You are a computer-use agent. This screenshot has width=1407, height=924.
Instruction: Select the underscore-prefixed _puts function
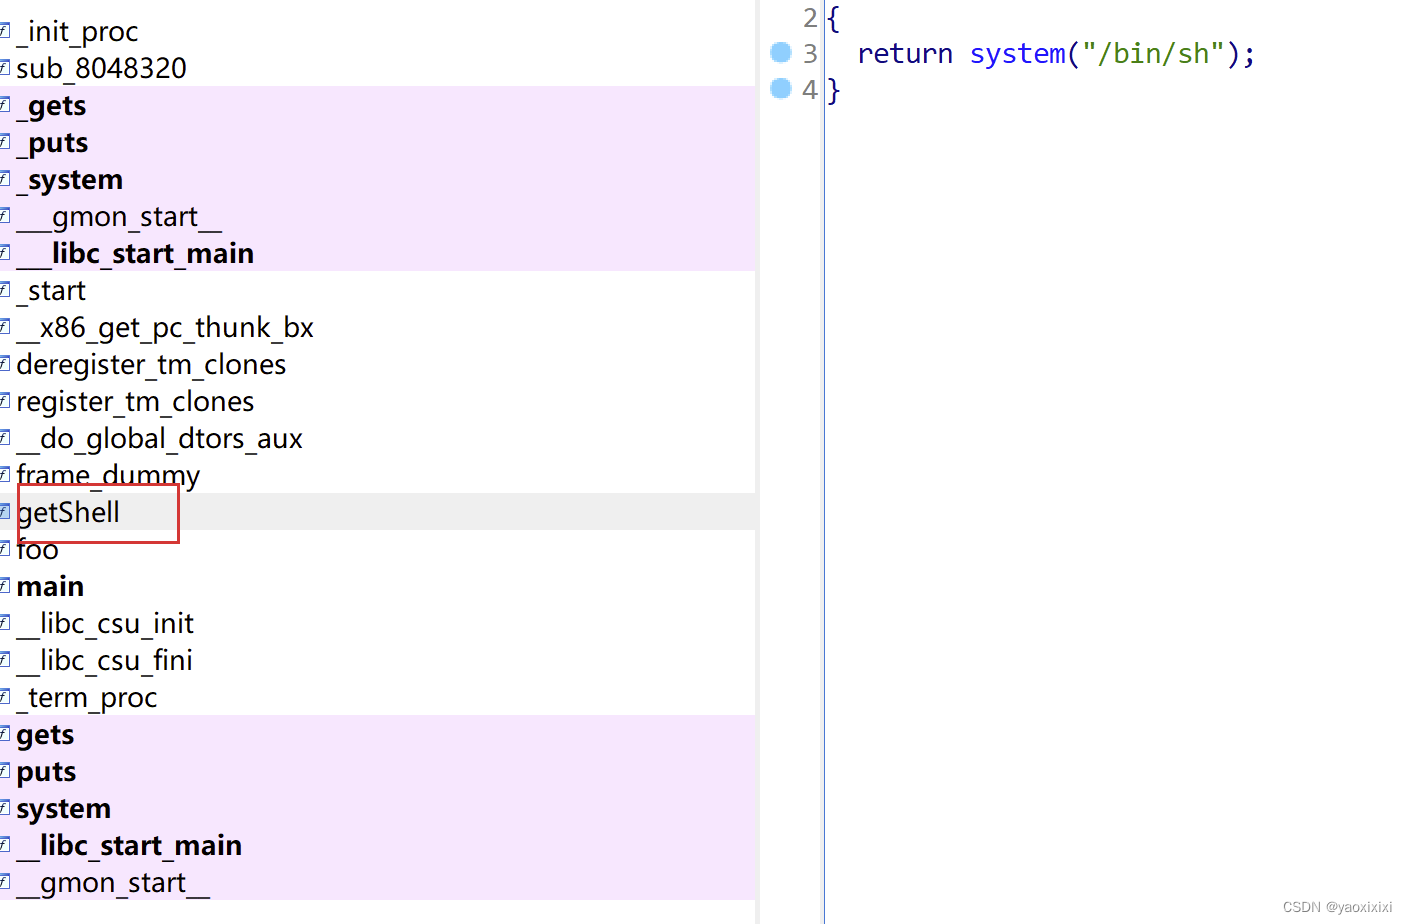[52, 142]
